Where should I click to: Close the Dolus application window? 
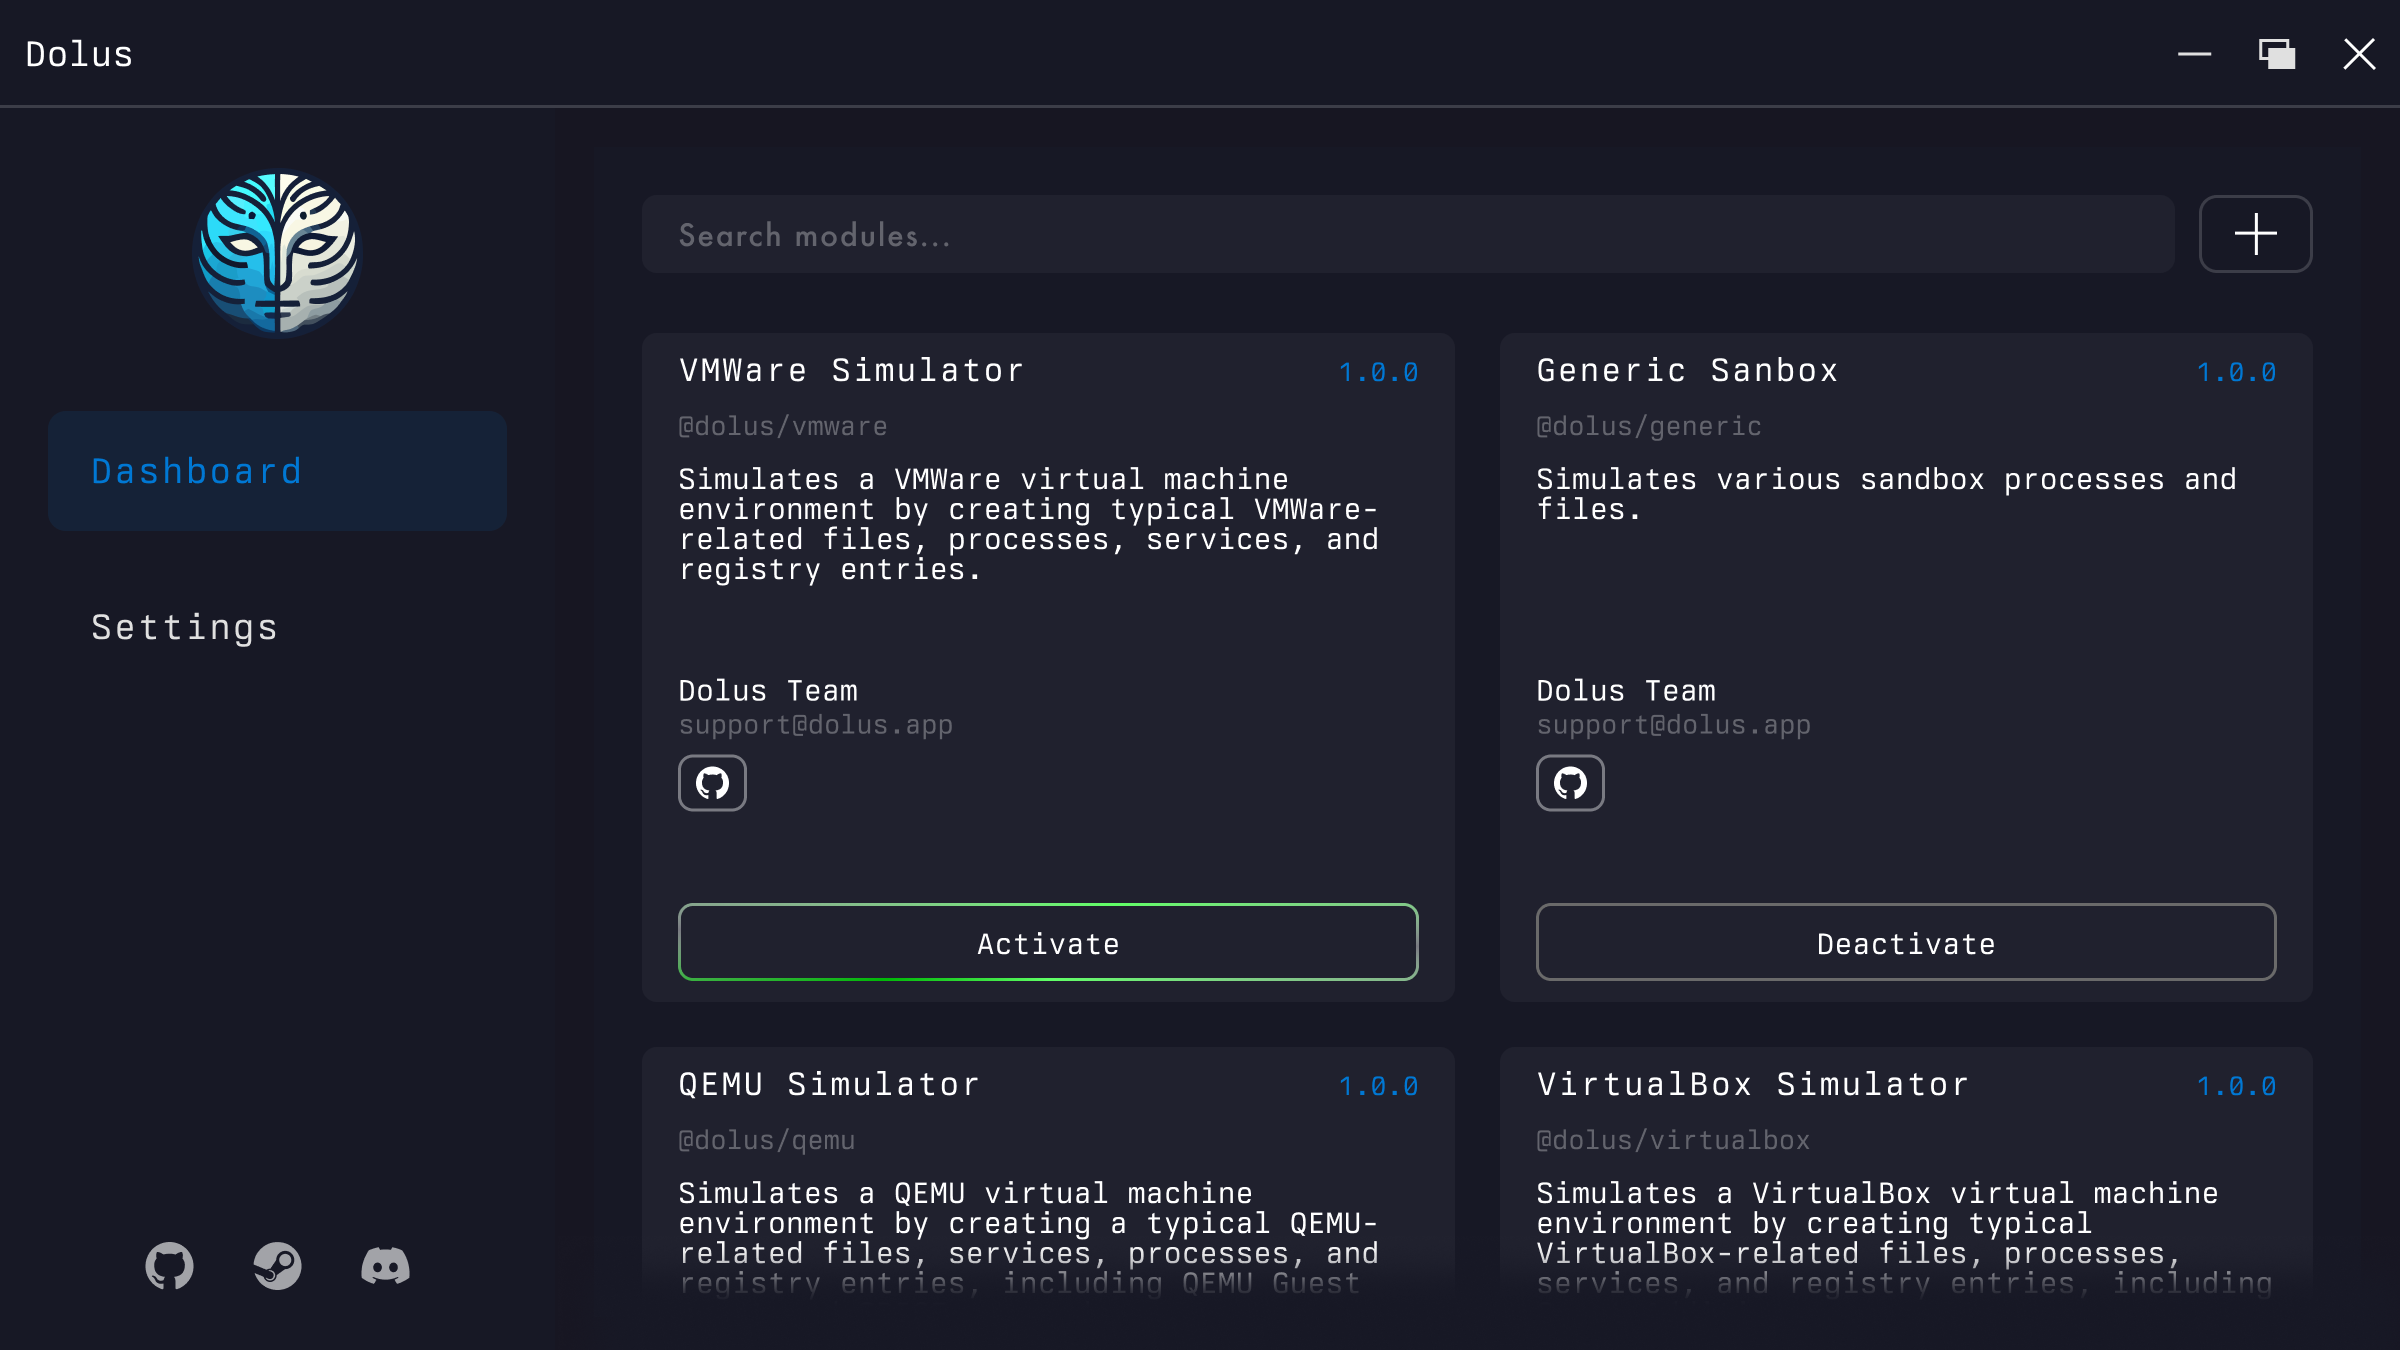2359,54
